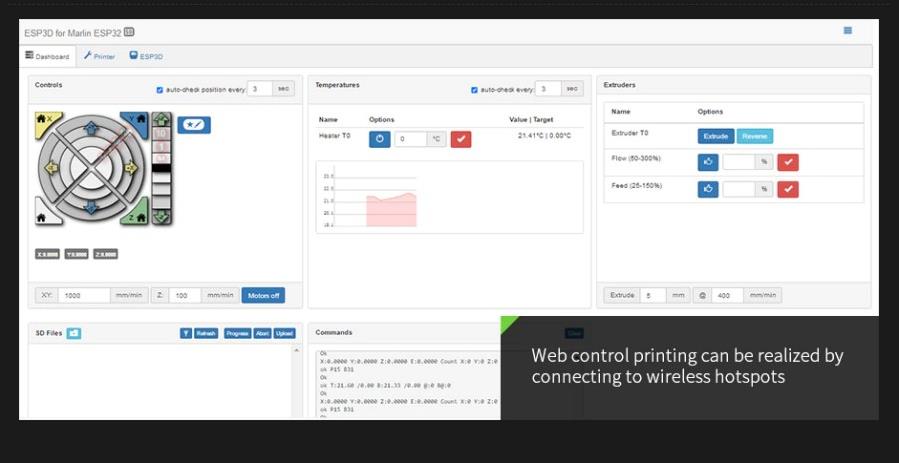Open SD Files filter funnel button
Image resolution: width=899 pixels, height=463 pixels.
coord(186,333)
